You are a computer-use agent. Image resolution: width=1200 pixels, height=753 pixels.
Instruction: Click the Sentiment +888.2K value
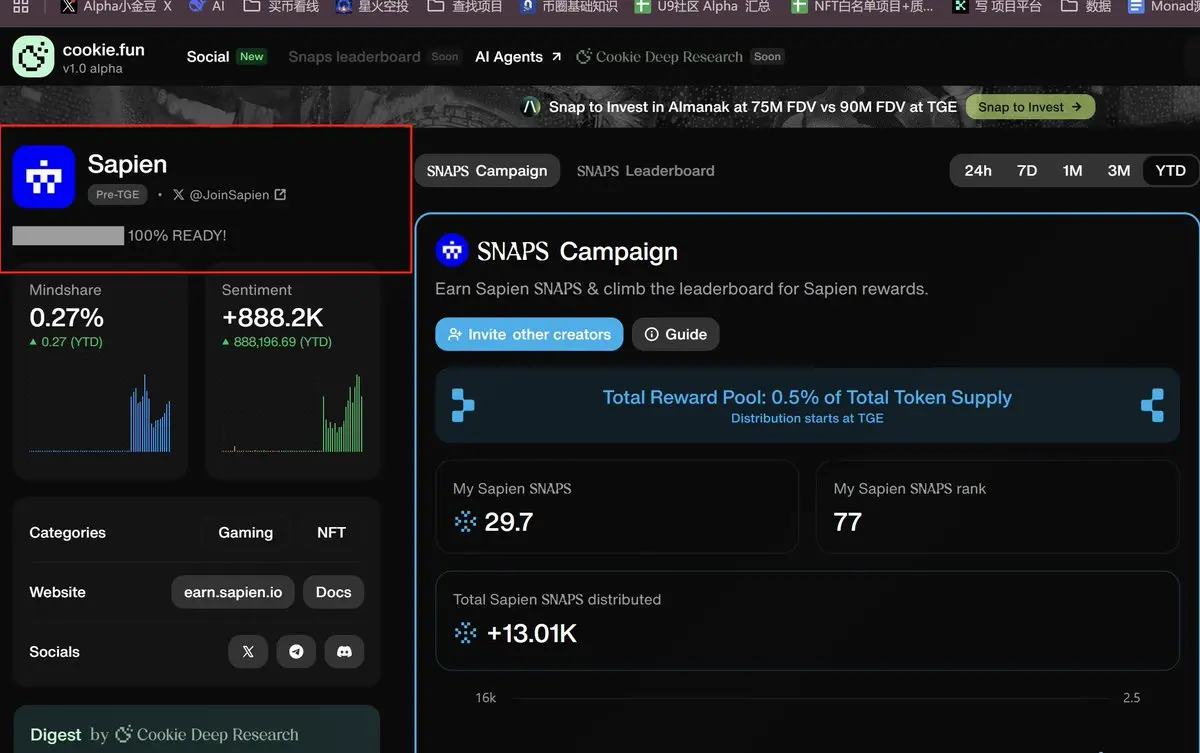pyautogui.click(x=273, y=318)
